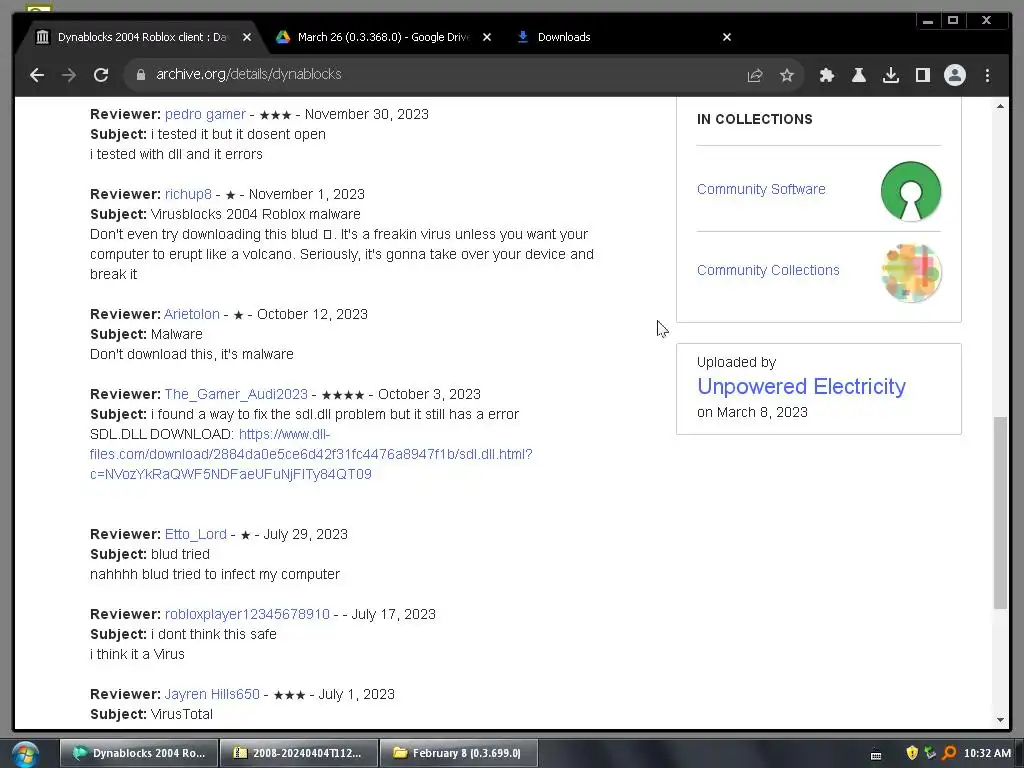Click the vertical scrollbar thumb
Screen dimensions: 1024x768
click(x=1000, y=513)
